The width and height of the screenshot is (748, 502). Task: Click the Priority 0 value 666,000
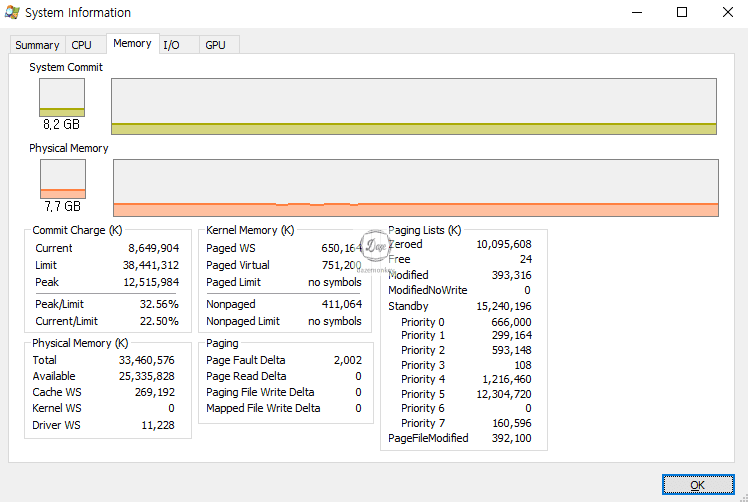tap(511, 322)
